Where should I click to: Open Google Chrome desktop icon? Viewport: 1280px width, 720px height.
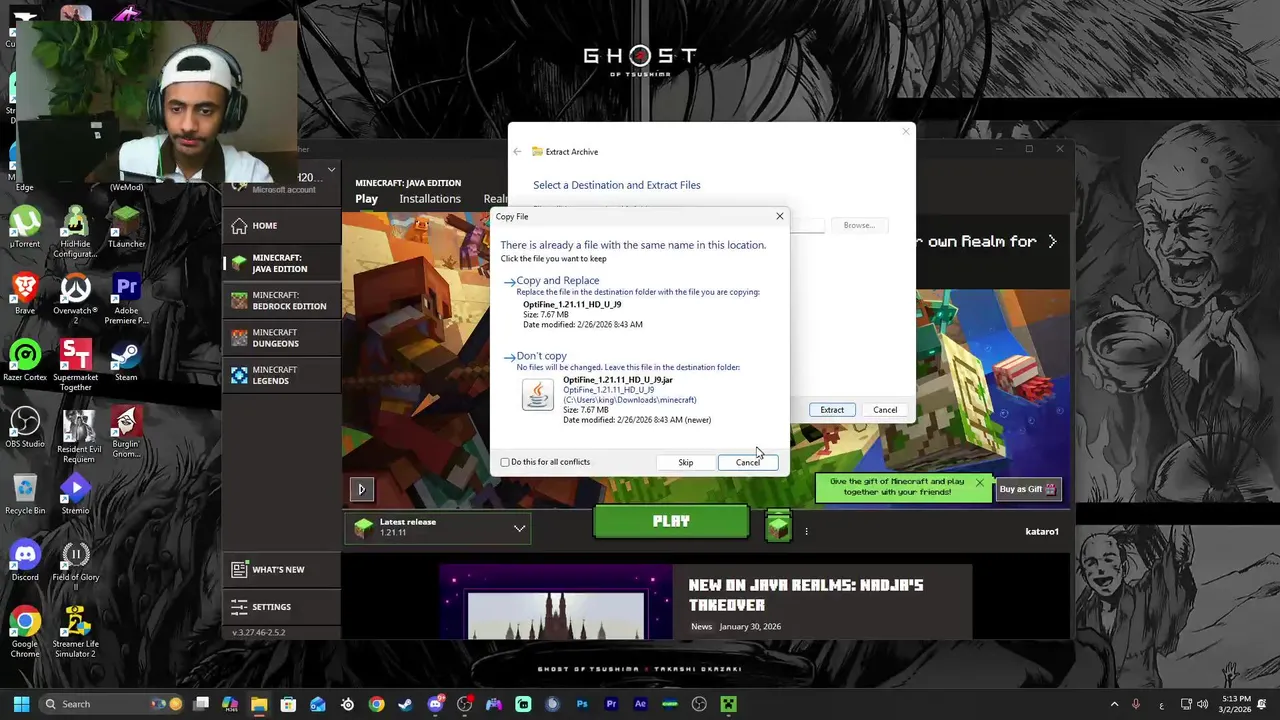(x=25, y=632)
